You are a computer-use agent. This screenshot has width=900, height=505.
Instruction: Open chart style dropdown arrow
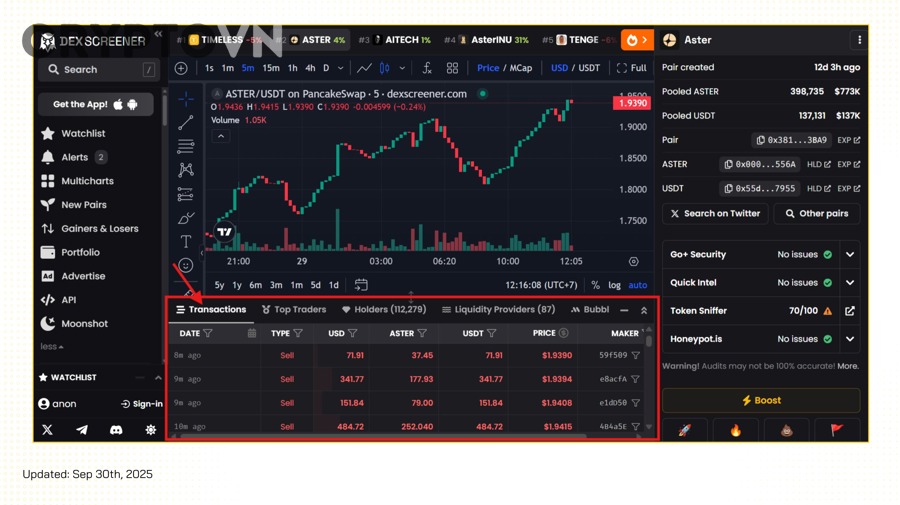point(402,68)
